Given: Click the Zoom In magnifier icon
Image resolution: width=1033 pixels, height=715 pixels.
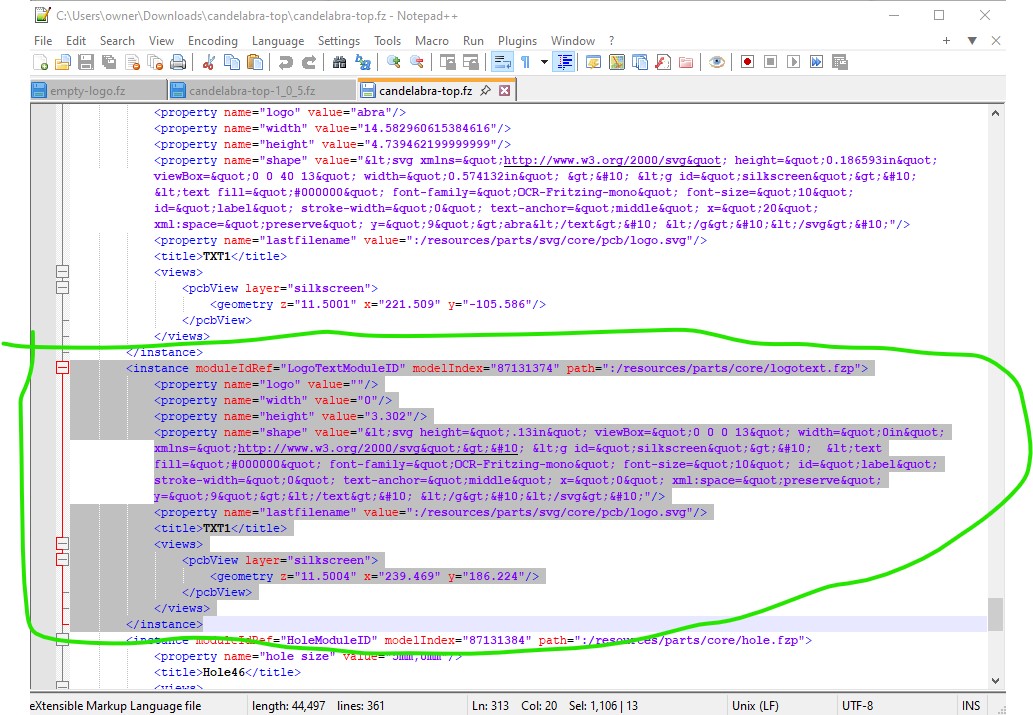Looking at the screenshot, I should pos(393,62).
